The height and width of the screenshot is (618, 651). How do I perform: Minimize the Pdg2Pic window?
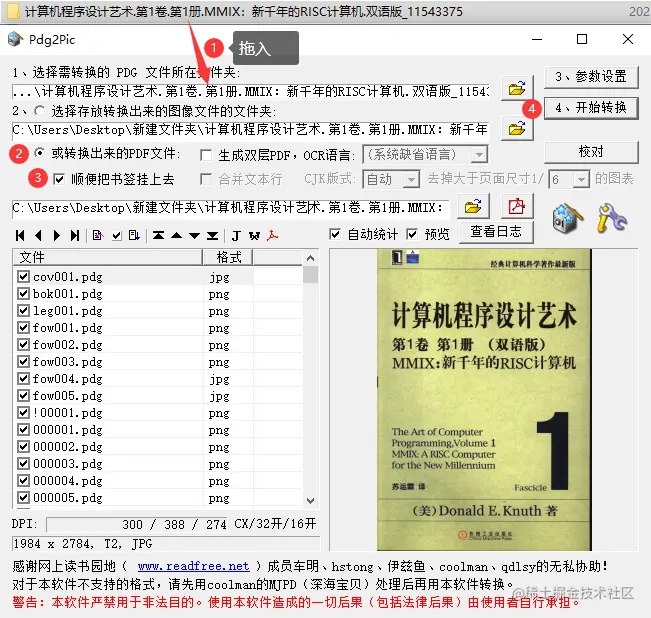coord(537,39)
